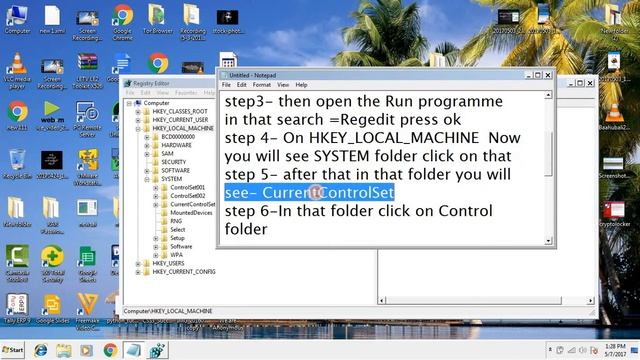Select the MountedDevices registry key
The height and width of the screenshot is (360, 640).
pyautogui.click(x=191, y=213)
